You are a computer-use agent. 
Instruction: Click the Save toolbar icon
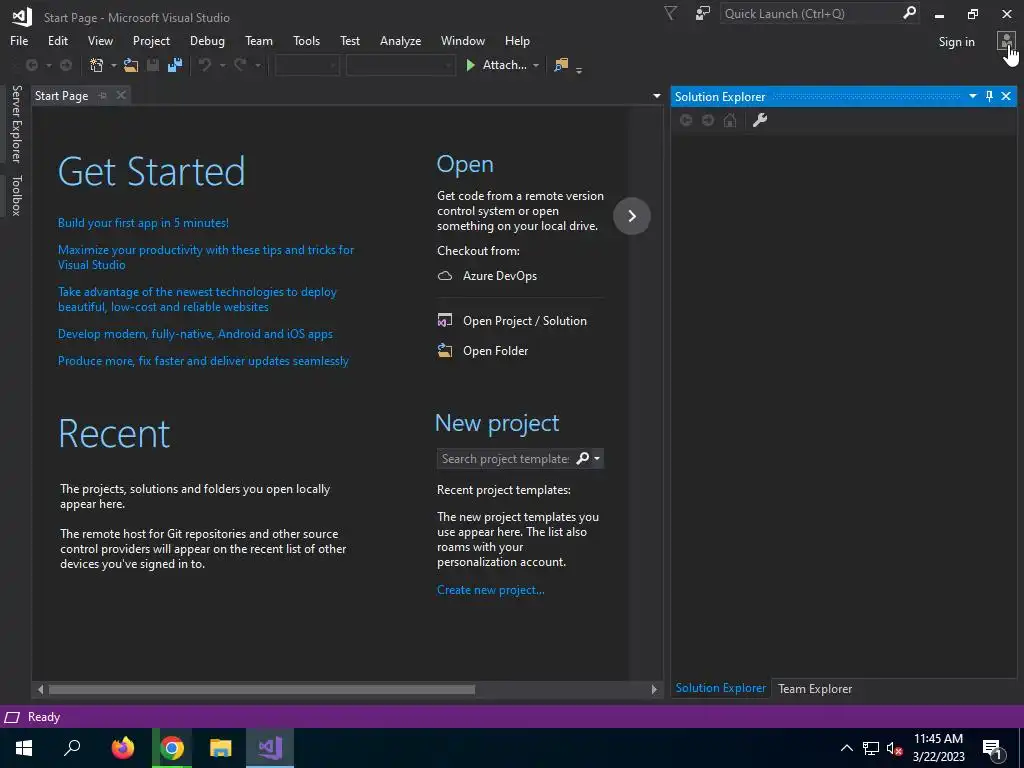153,65
